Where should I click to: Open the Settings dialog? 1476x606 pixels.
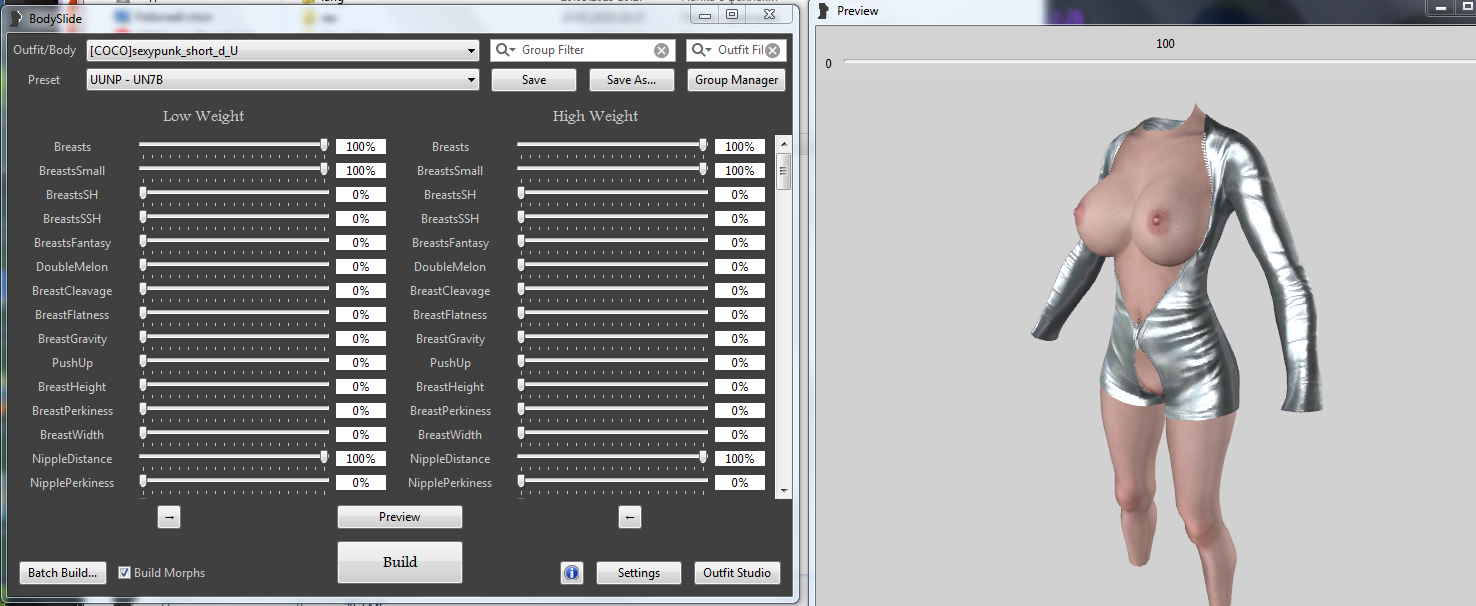[638, 573]
